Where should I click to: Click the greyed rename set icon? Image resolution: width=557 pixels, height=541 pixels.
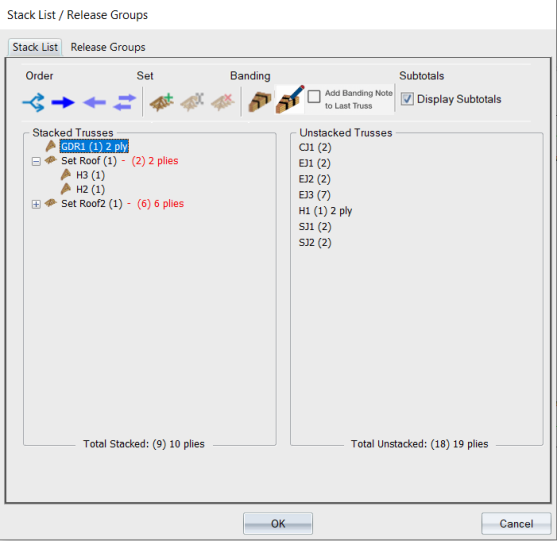[x=192, y=103]
